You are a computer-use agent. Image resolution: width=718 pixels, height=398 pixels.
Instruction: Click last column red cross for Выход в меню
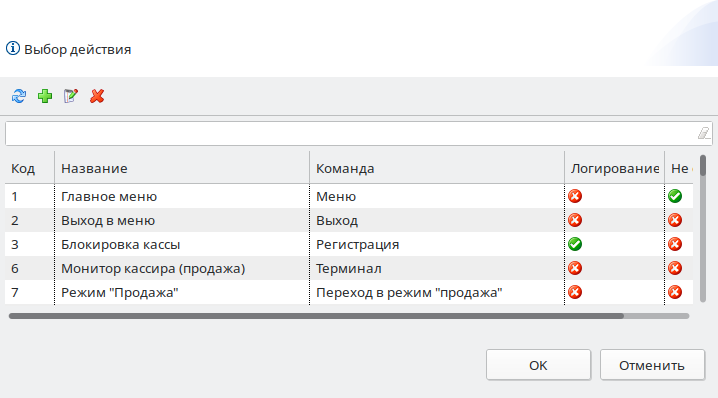[675, 220]
